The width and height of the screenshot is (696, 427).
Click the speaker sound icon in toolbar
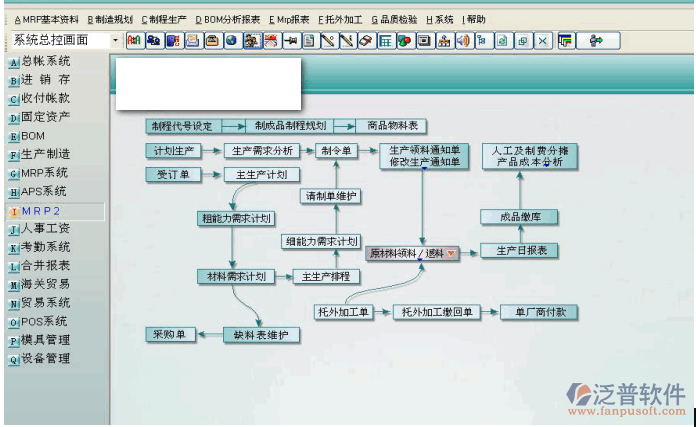pos(462,41)
